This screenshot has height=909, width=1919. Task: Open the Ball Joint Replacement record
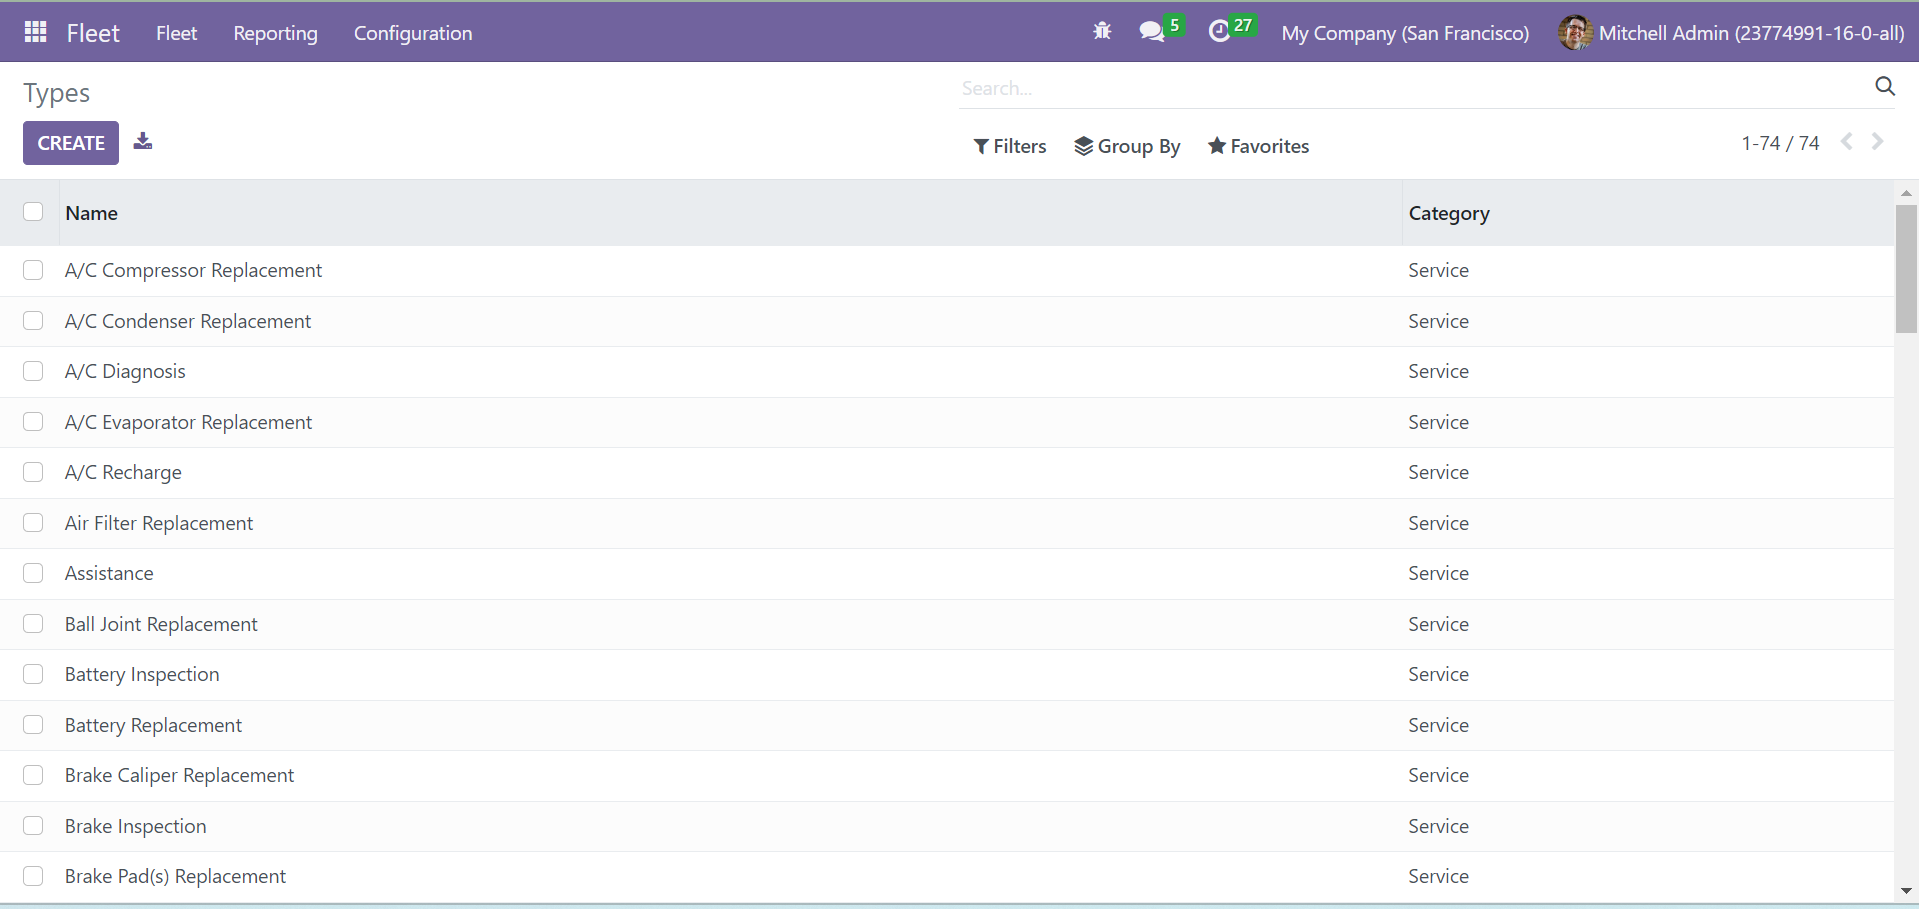pos(161,624)
